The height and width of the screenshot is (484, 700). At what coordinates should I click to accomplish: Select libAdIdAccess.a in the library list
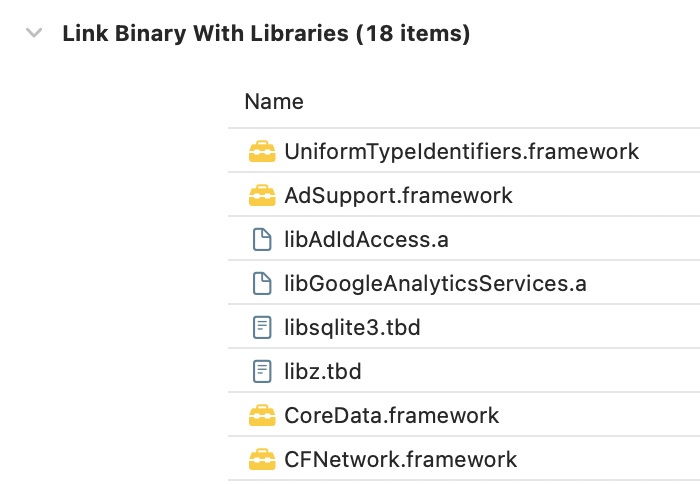[367, 239]
